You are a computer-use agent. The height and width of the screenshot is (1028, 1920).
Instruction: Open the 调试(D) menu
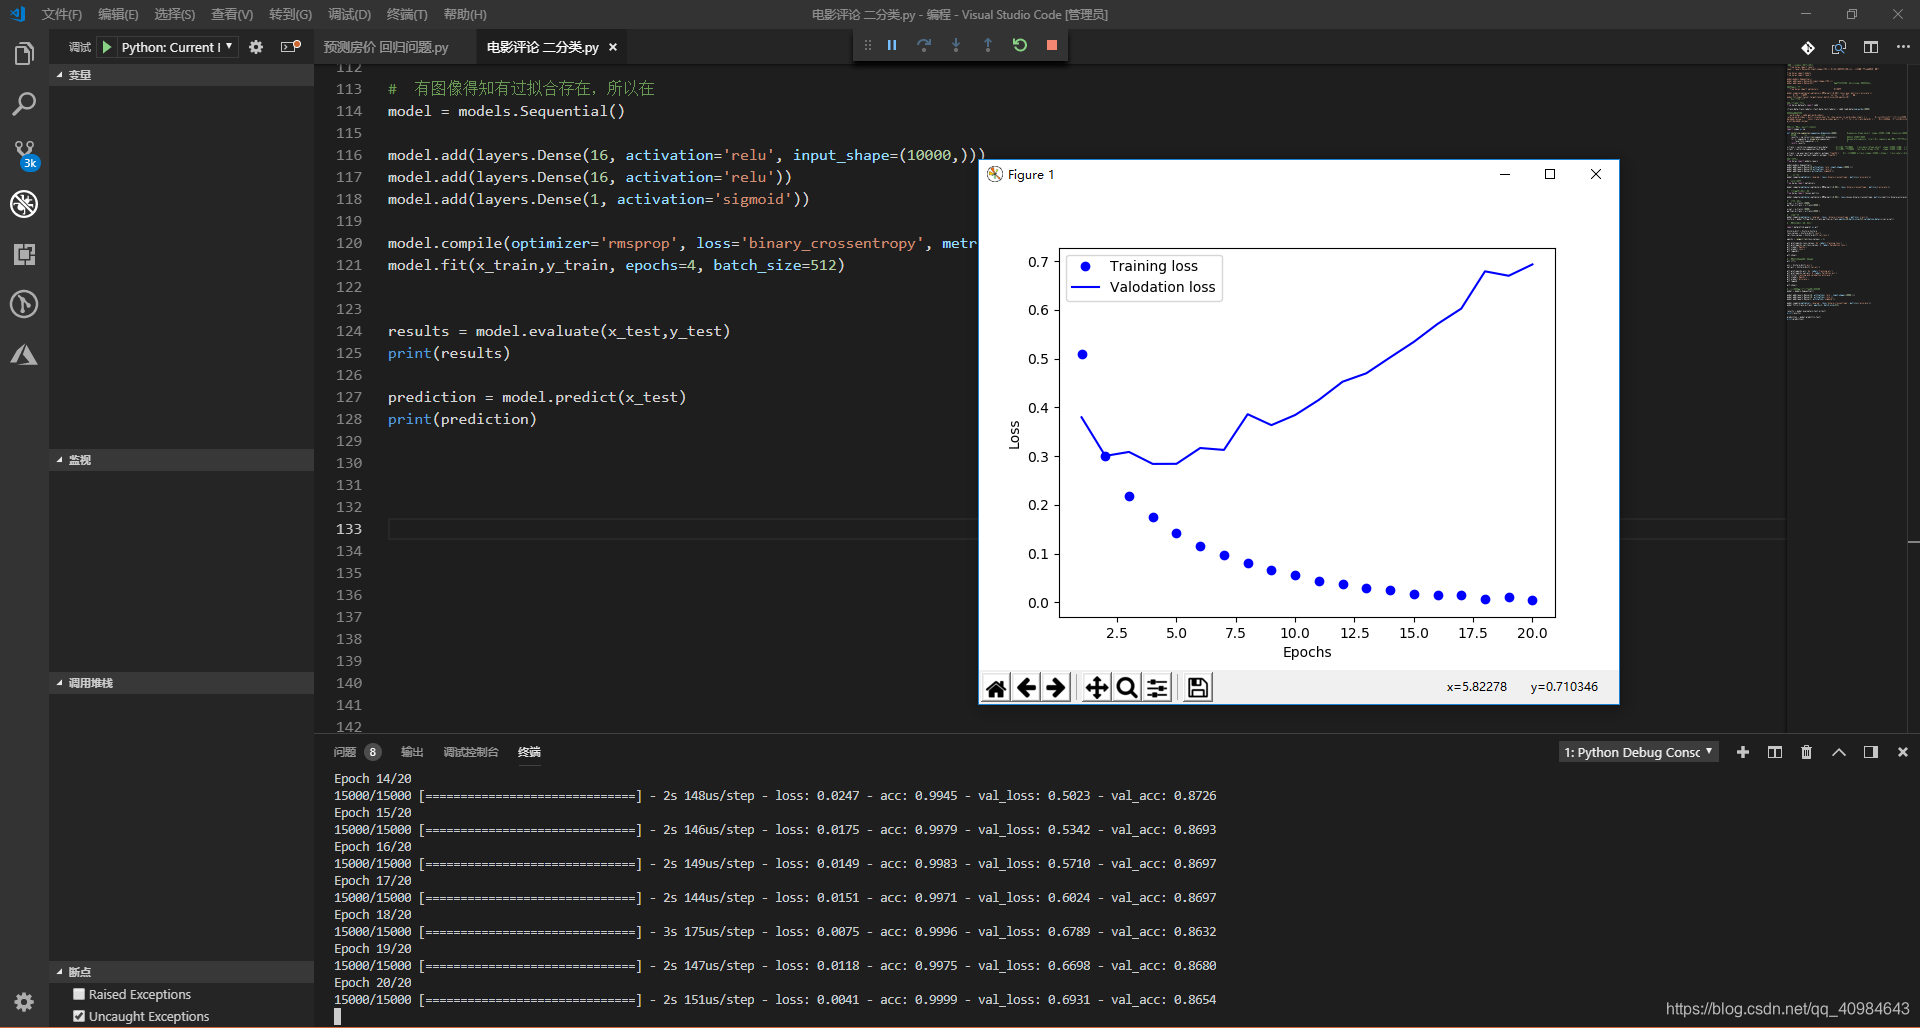tap(349, 14)
